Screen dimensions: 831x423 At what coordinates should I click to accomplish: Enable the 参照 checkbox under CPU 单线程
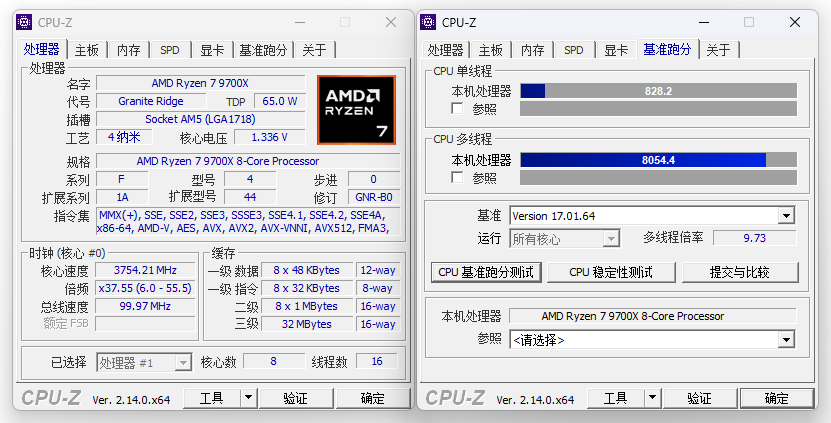pos(457,108)
